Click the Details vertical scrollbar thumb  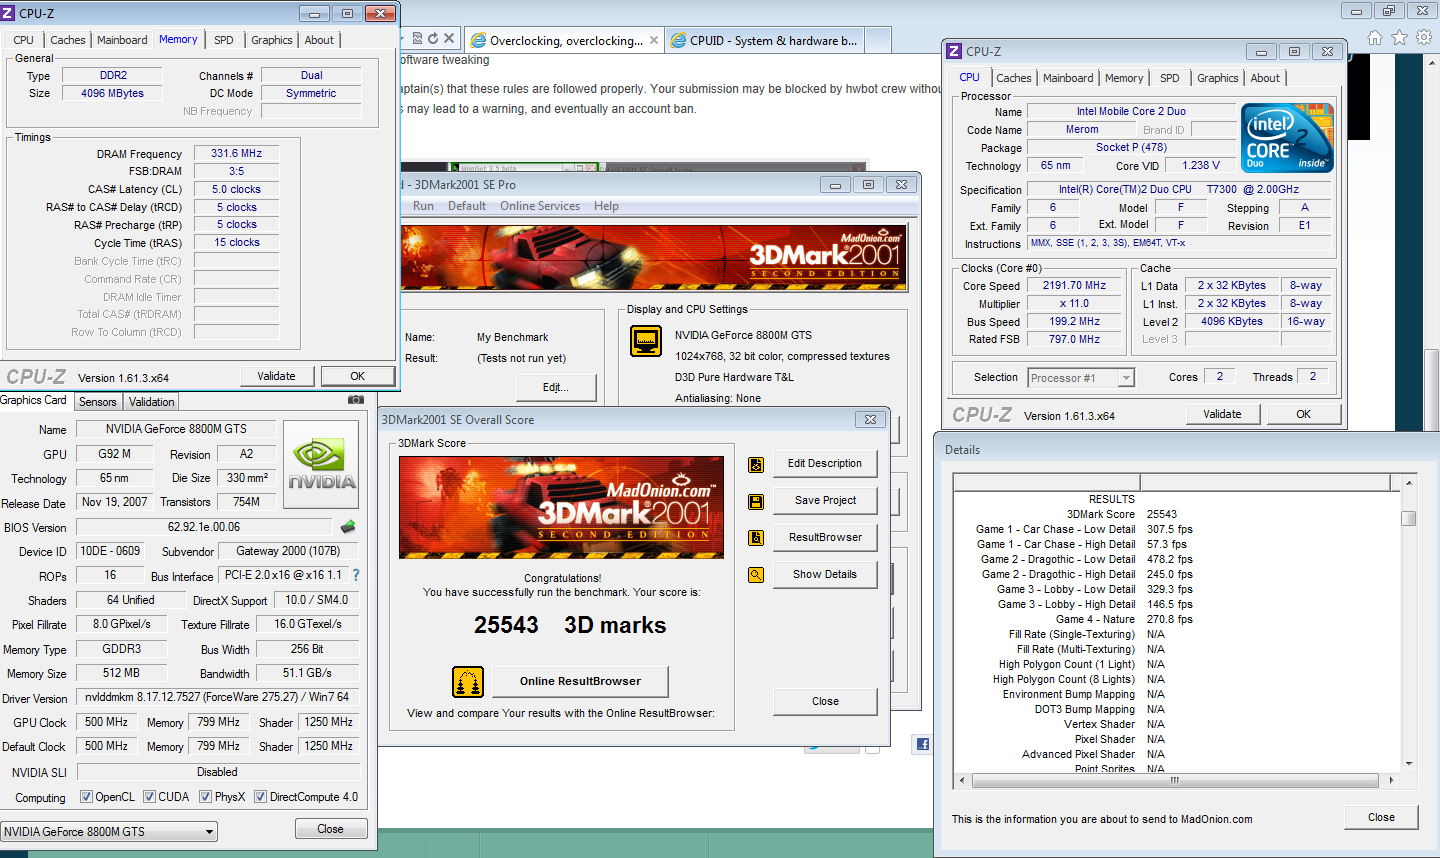pyautogui.click(x=1409, y=518)
